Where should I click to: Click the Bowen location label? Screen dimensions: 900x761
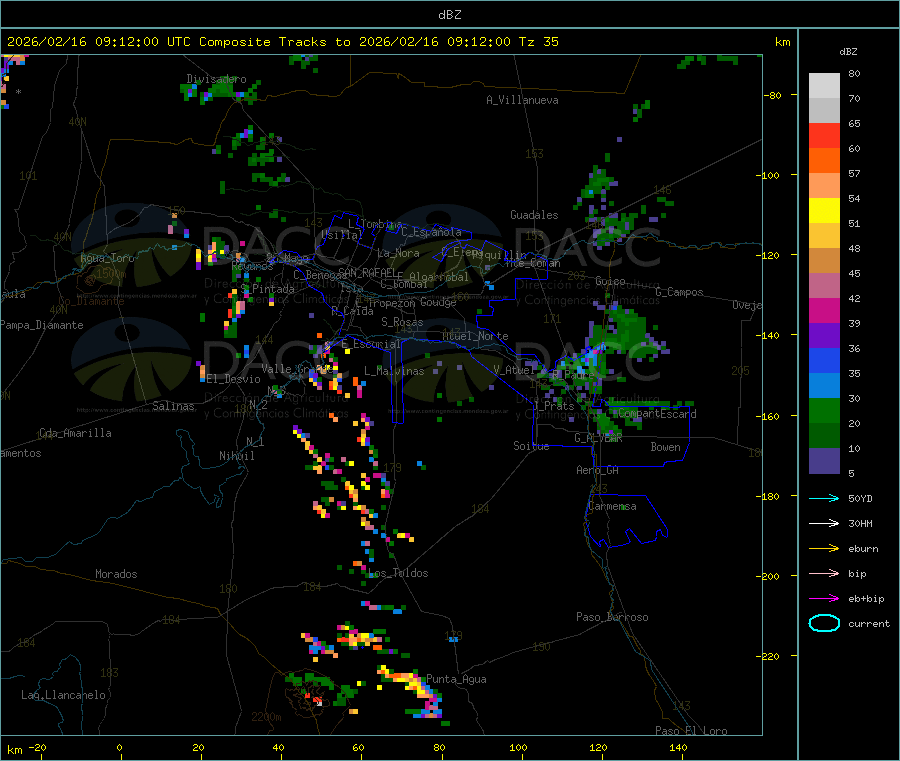pos(666,447)
